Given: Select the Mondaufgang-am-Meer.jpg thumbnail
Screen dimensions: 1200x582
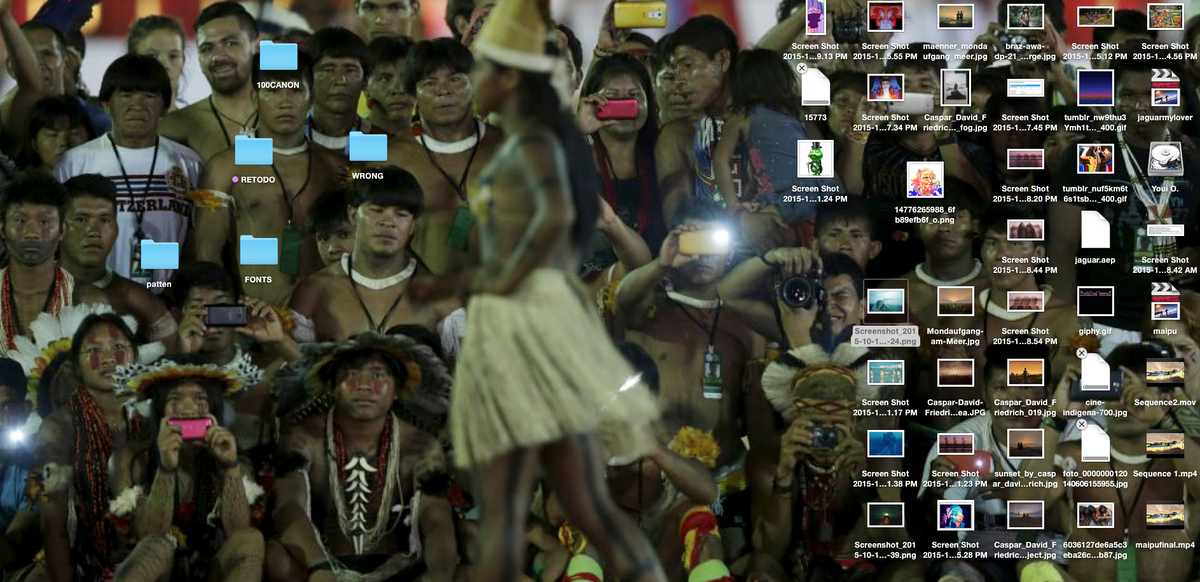Looking at the screenshot, I should tap(956, 301).
